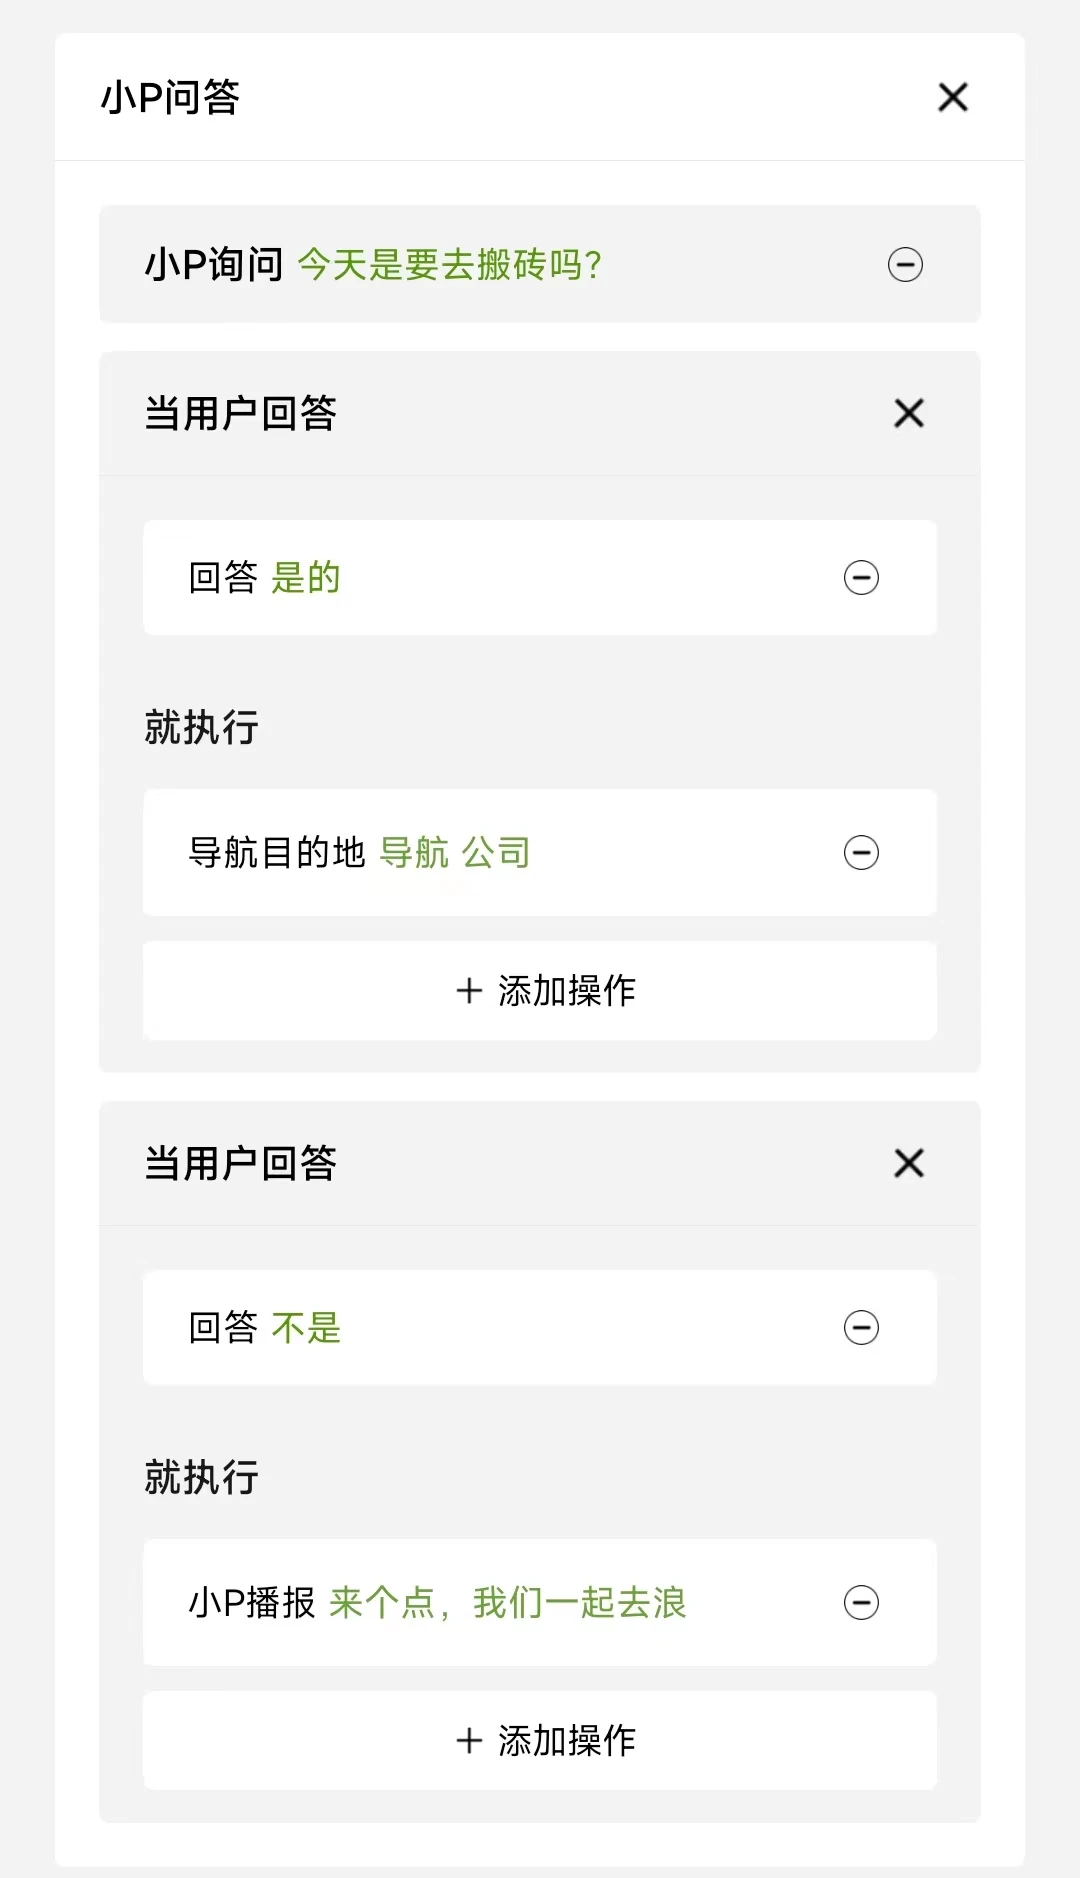Open the 导航 option in the destination row
This screenshot has width=1080, height=1878.
pos(415,853)
